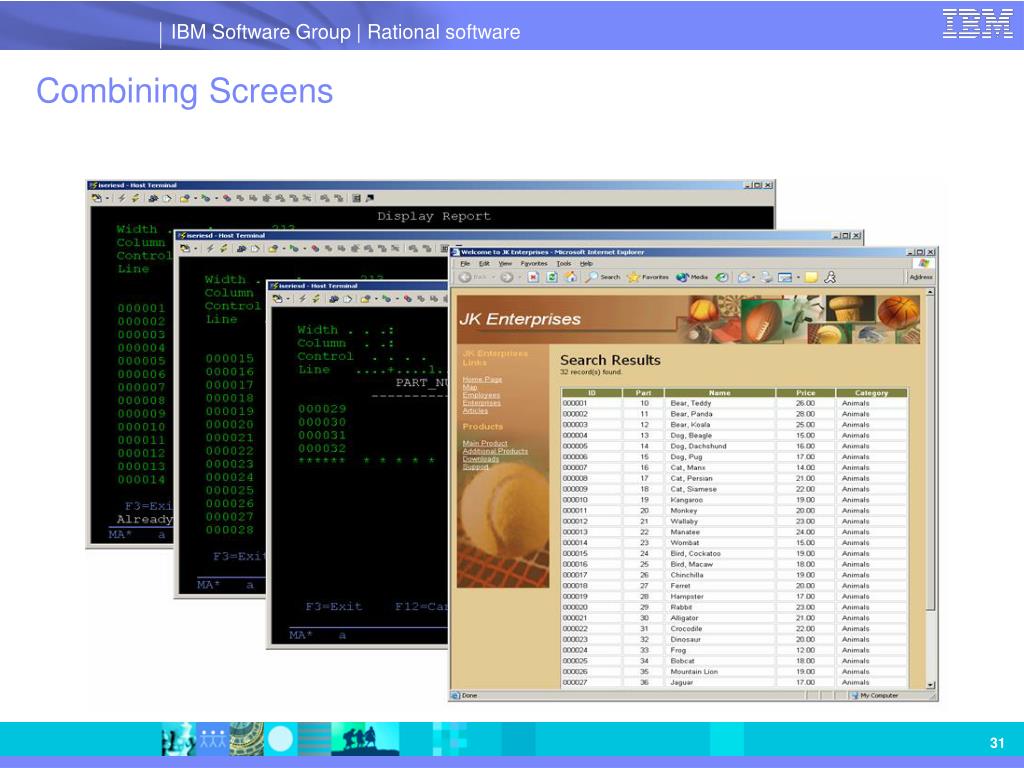Click the Price column header in results table
The image size is (1024, 768).
click(805, 393)
